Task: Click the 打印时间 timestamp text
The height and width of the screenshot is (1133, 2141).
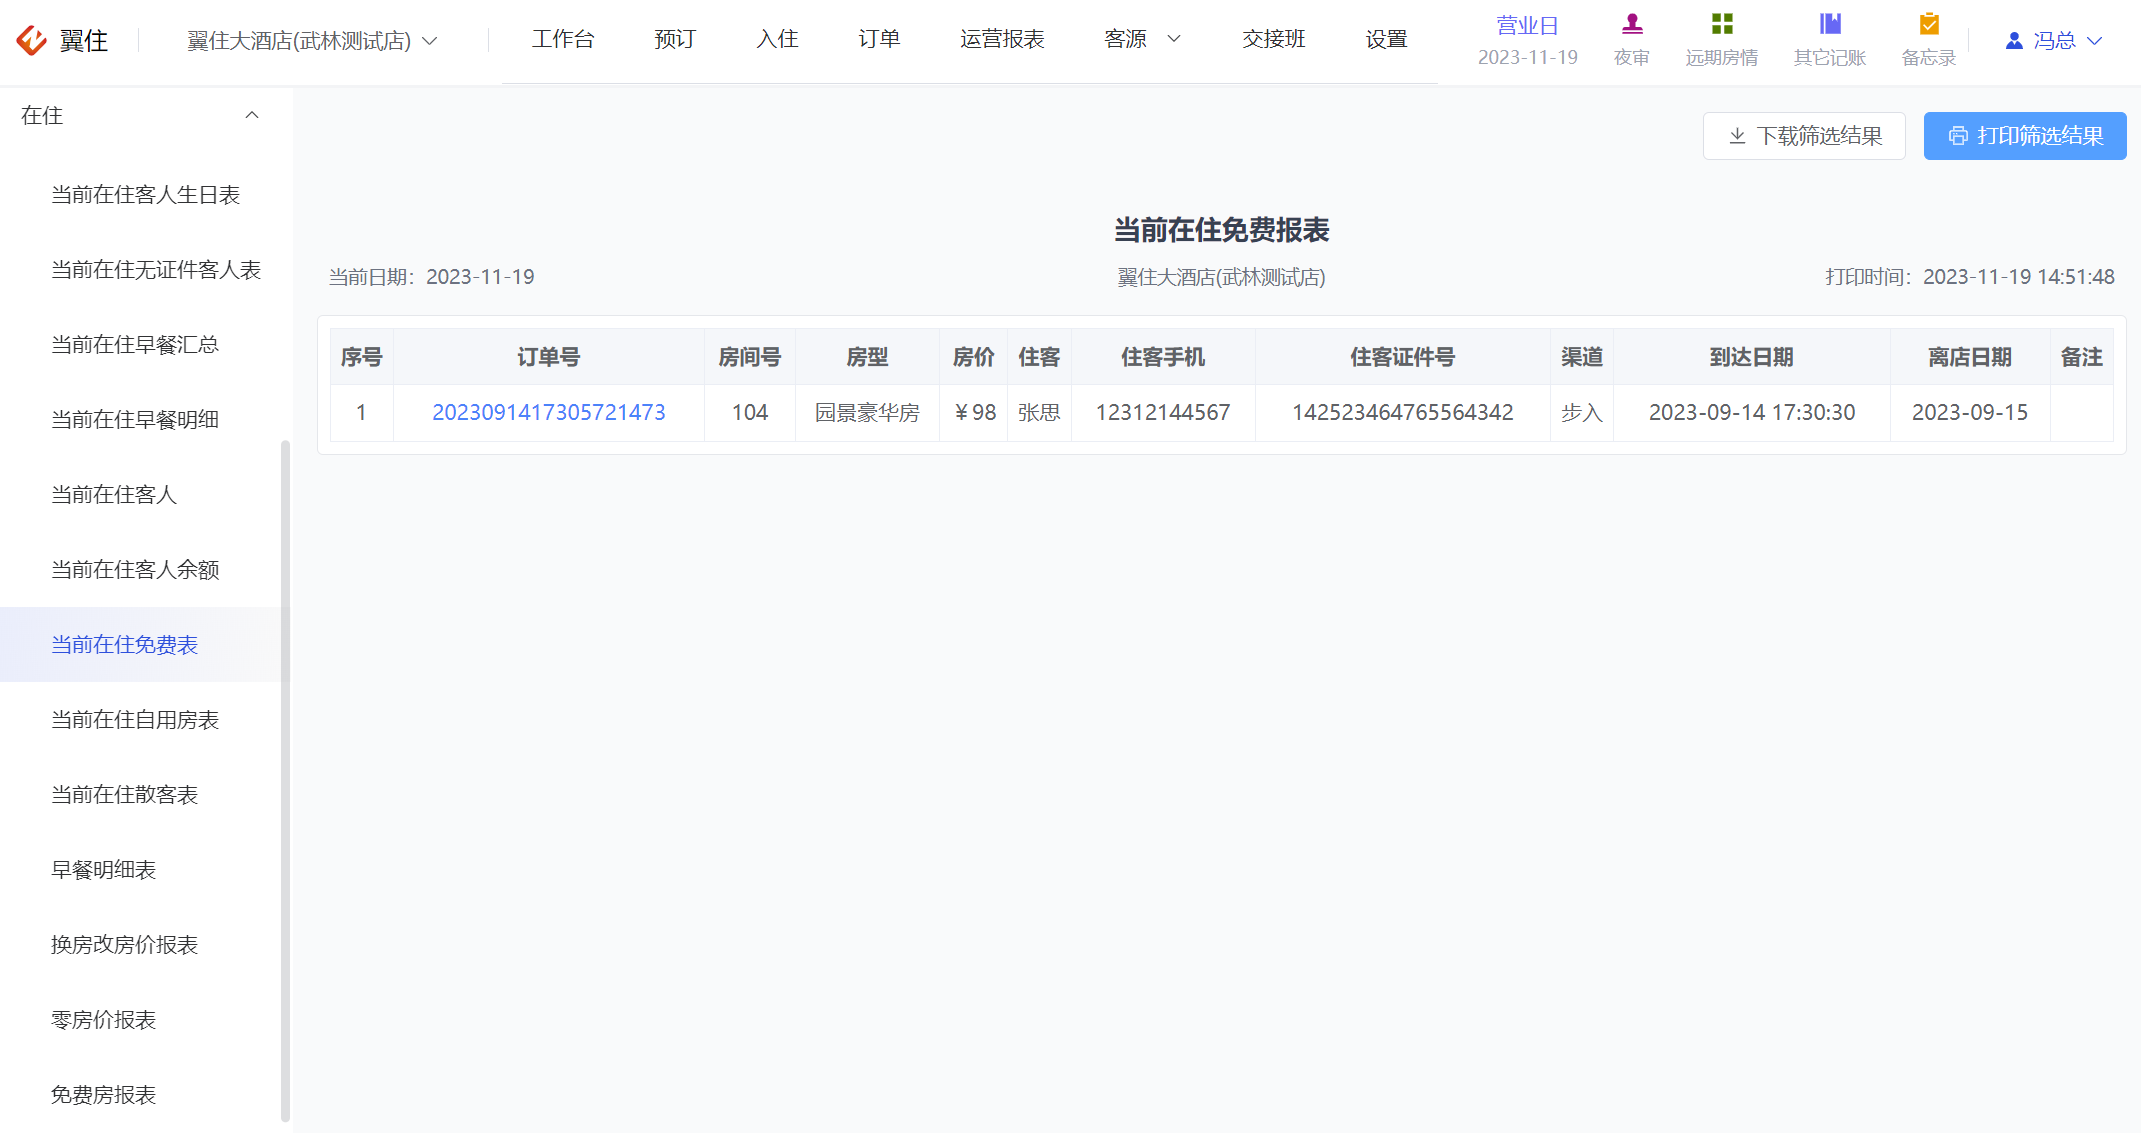Action: 1970,277
